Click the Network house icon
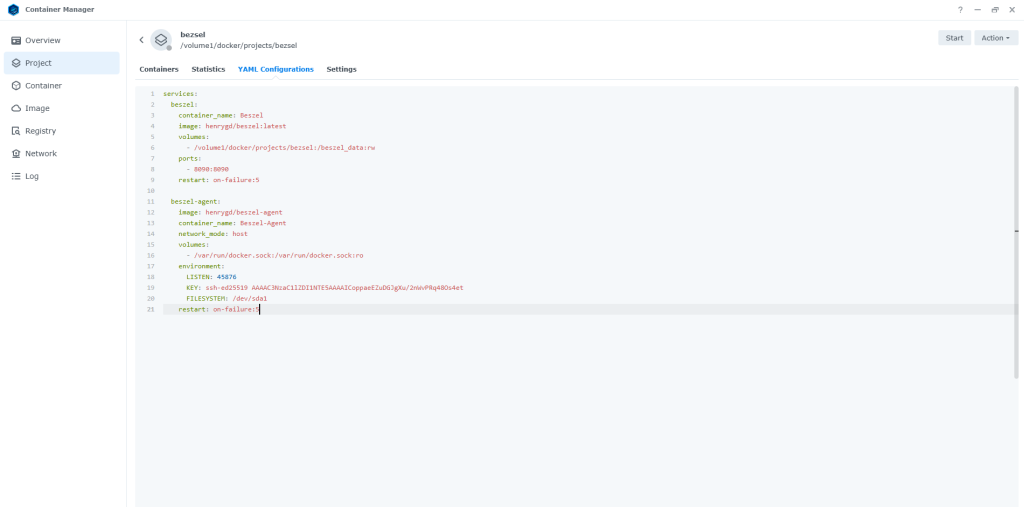This screenshot has height=507, width=1024. [x=16, y=154]
